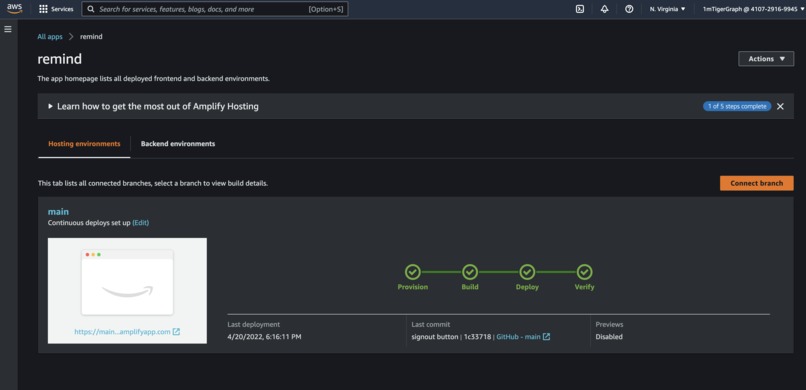Open the AWS console home logo

click(x=14, y=9)
